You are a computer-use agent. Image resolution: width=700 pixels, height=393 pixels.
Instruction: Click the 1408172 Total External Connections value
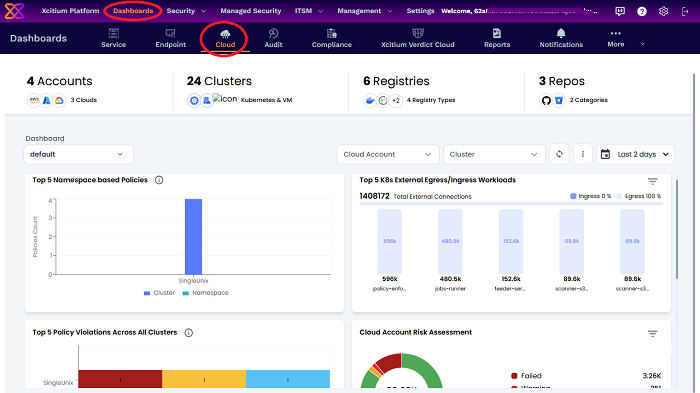coord(374,196)
